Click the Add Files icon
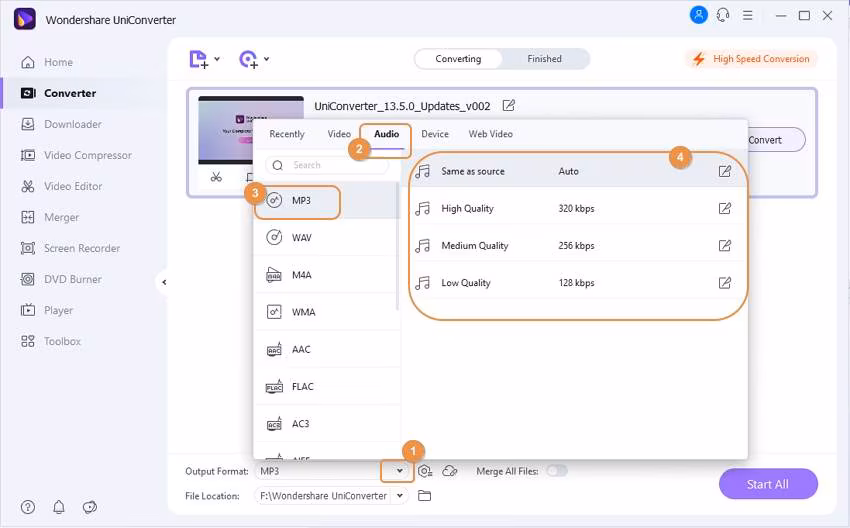The height and width of the screenshot is (528, 850). 198,59
